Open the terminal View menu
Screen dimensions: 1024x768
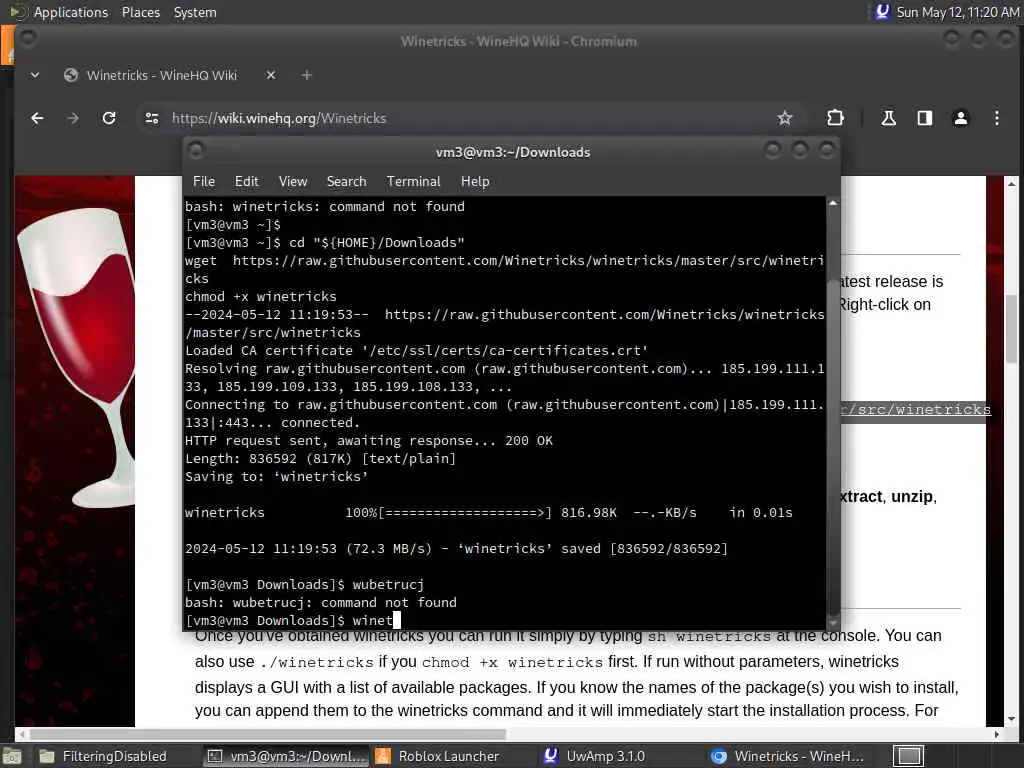coord(293,182)
